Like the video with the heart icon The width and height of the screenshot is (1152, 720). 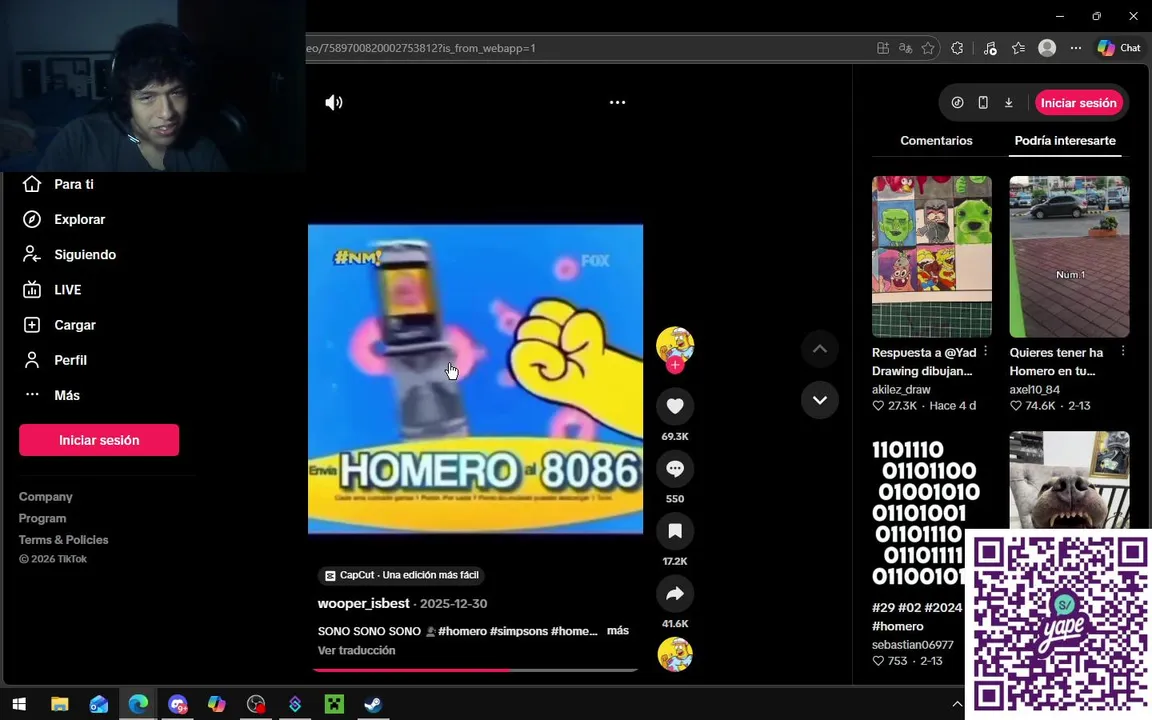tap(674, 406)
